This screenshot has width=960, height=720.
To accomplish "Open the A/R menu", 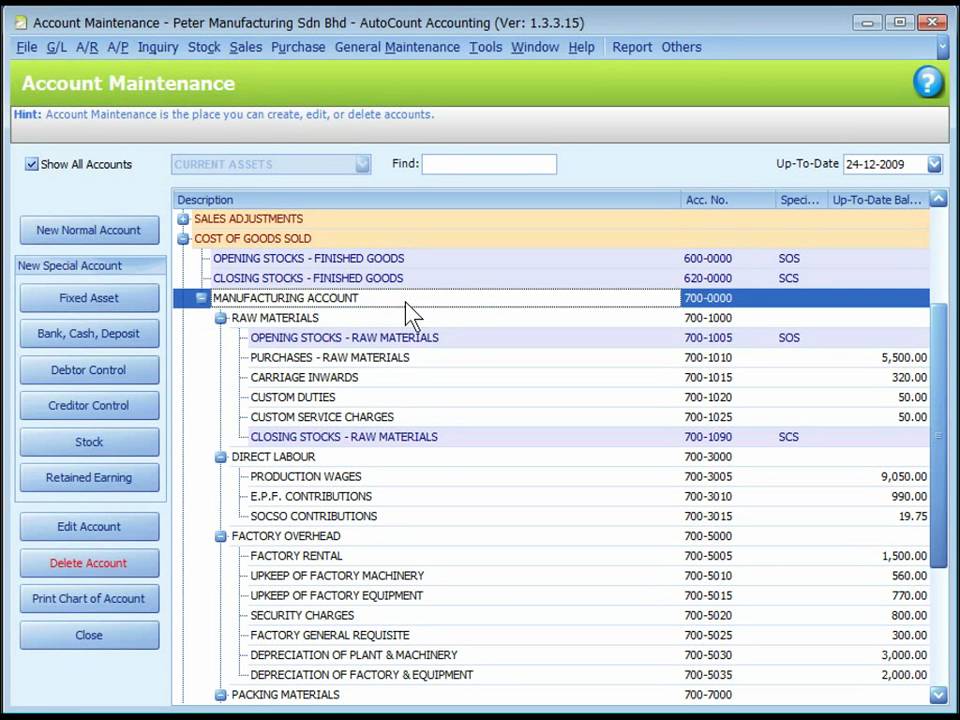I will 87,47.
